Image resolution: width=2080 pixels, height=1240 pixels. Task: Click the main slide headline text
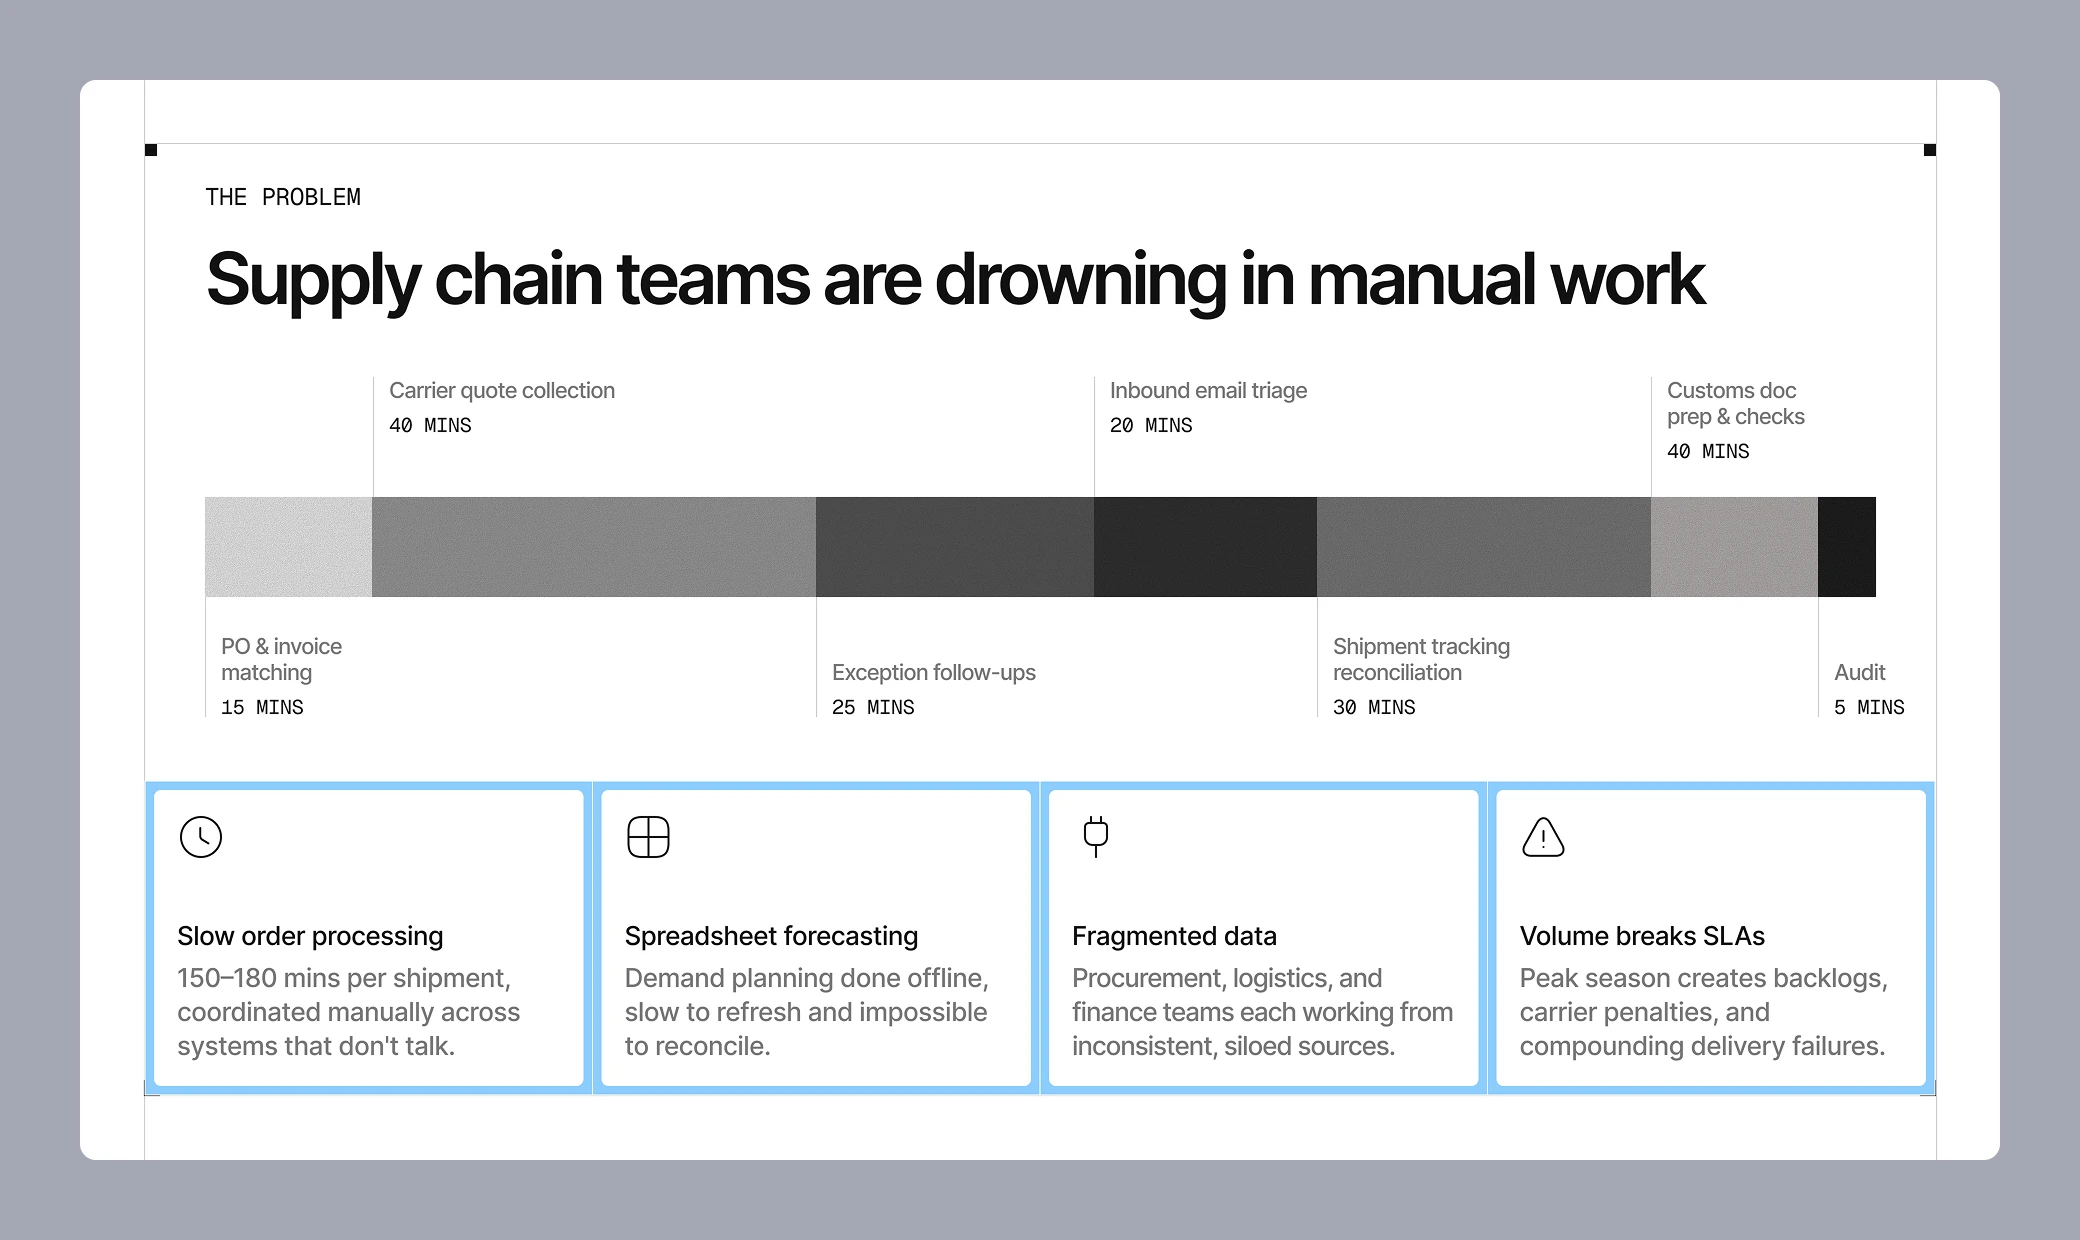[x=955, y=279]
